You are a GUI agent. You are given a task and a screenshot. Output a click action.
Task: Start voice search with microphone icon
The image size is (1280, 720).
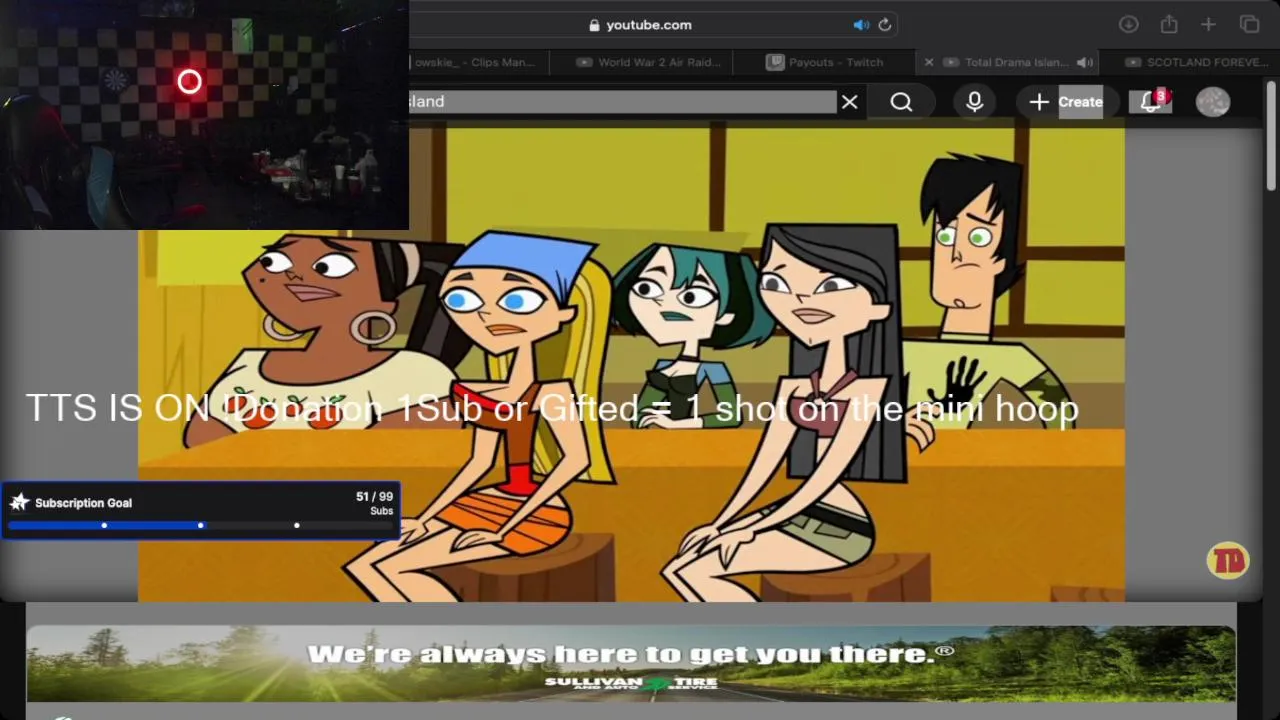tap(974, 102)
